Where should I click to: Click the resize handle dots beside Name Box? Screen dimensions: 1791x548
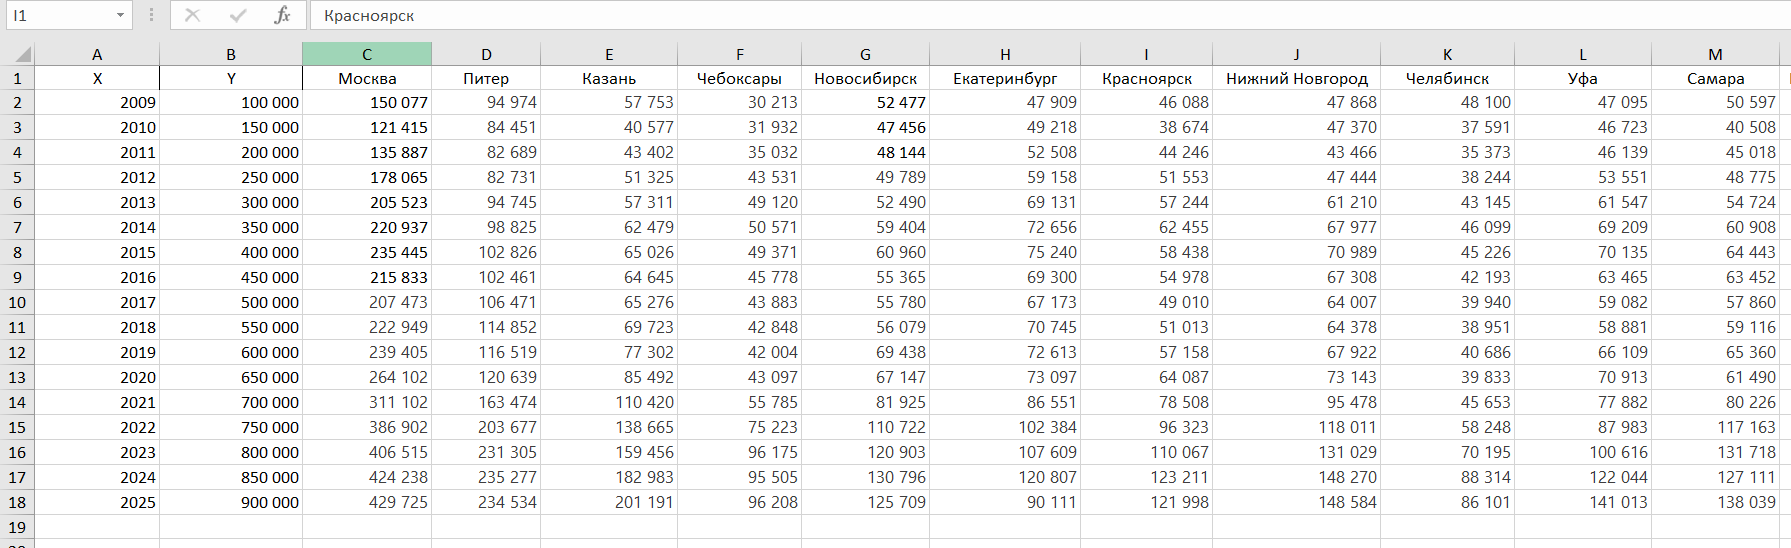point(151,15)
